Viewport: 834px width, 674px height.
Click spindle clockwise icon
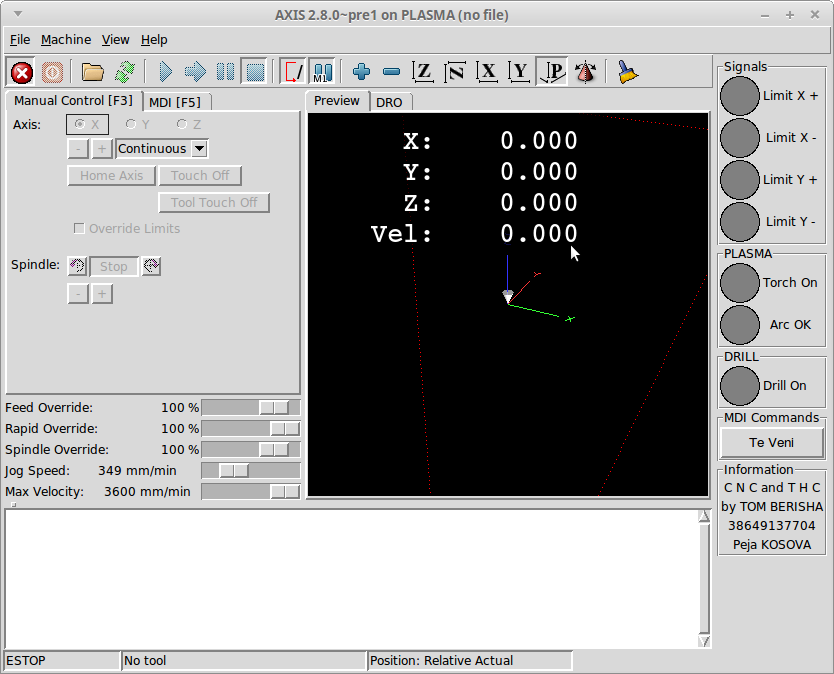pos(151,266)
